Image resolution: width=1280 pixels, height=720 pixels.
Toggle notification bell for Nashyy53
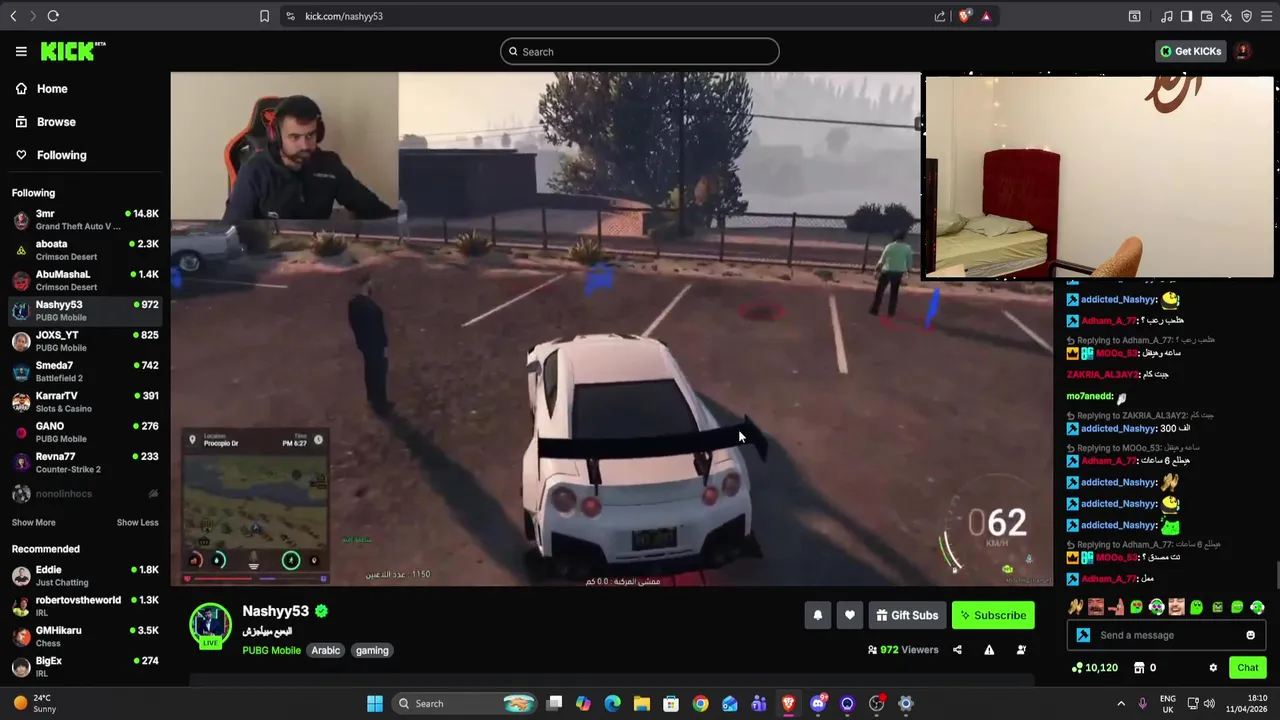[818, 615]
